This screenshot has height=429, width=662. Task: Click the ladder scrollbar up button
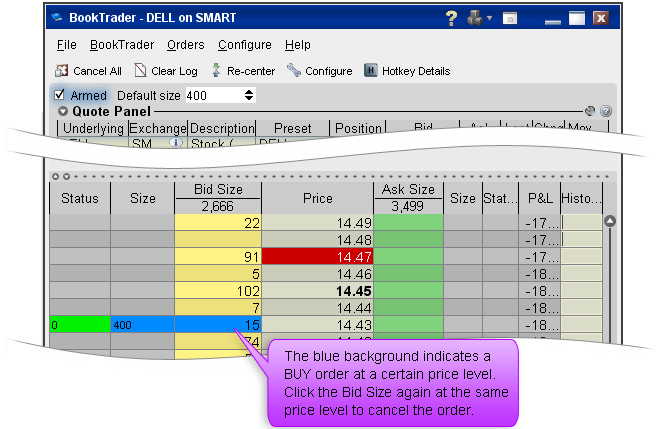(610, 221)
